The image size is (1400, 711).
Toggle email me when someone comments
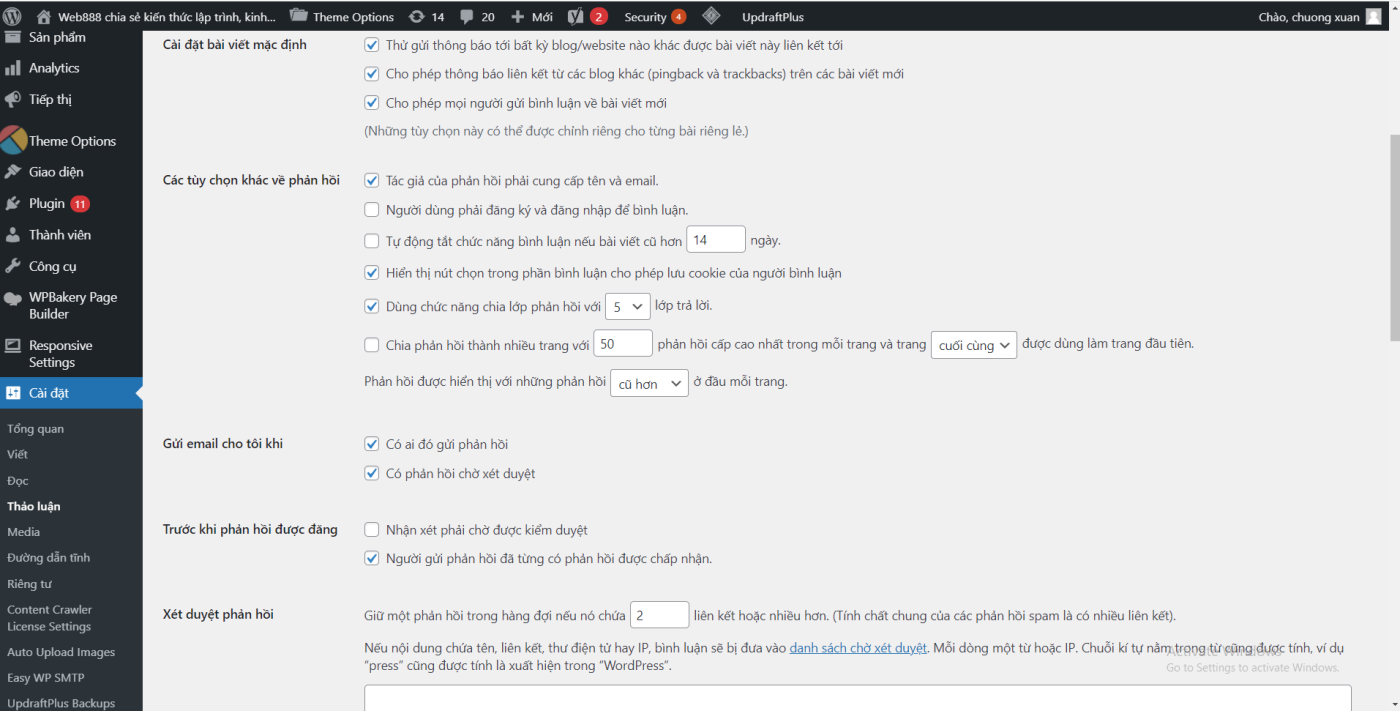372,444
